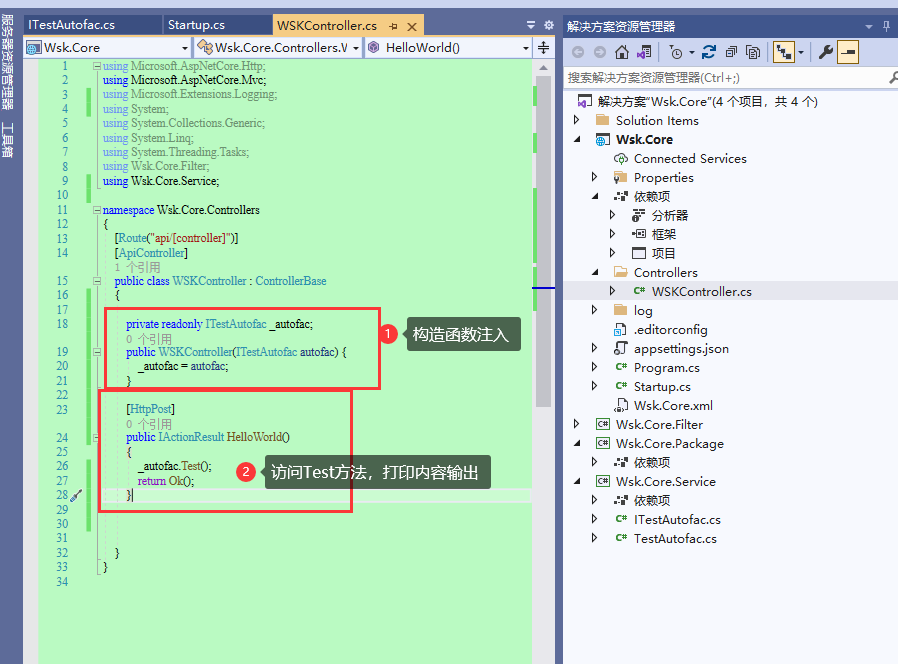Click '1 个引用' CodeLens above class
Image resolution: width=898 pixels, height=664 pixels.
pos(137,268)
